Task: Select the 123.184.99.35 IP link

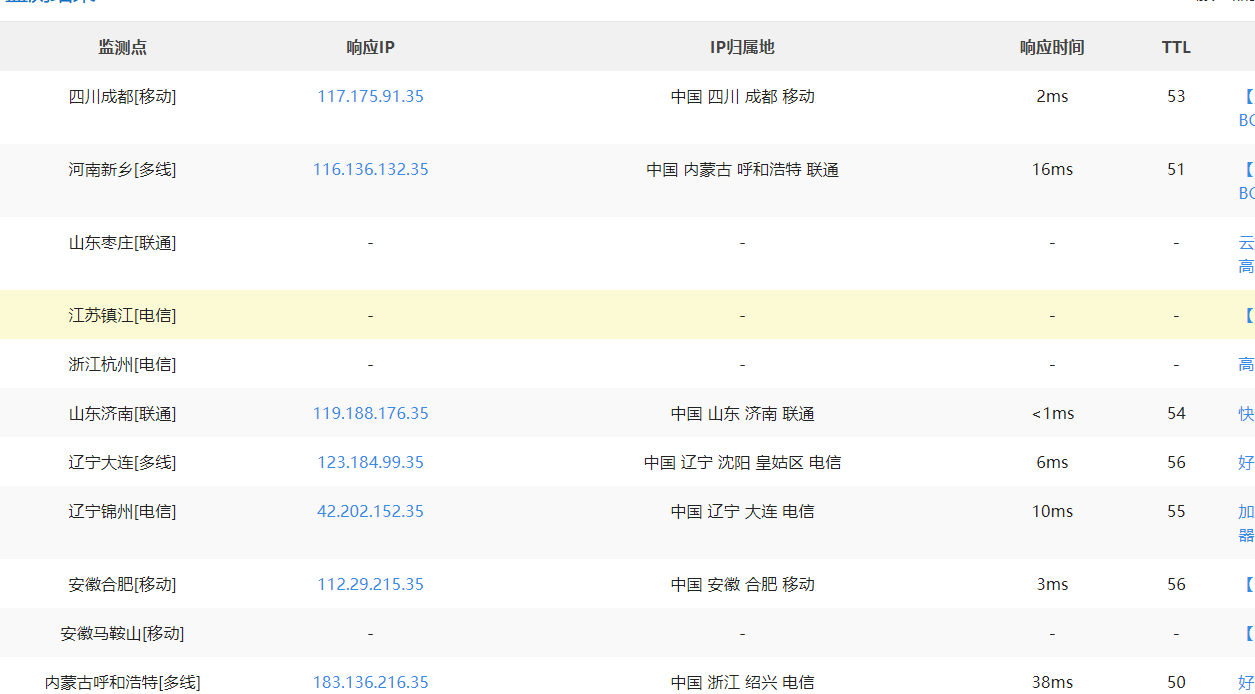Action: click(370, 462)
